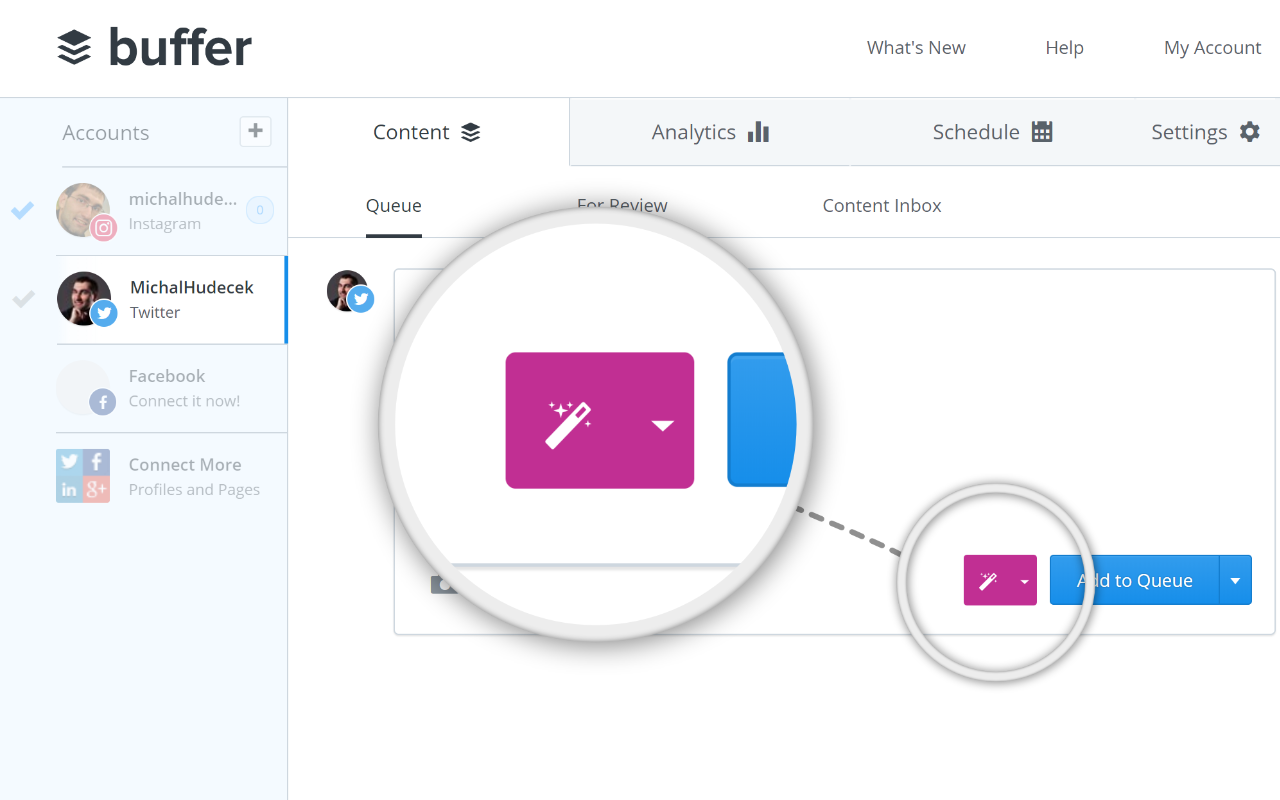Select the Queue sub-tab

tap(393, 206)
